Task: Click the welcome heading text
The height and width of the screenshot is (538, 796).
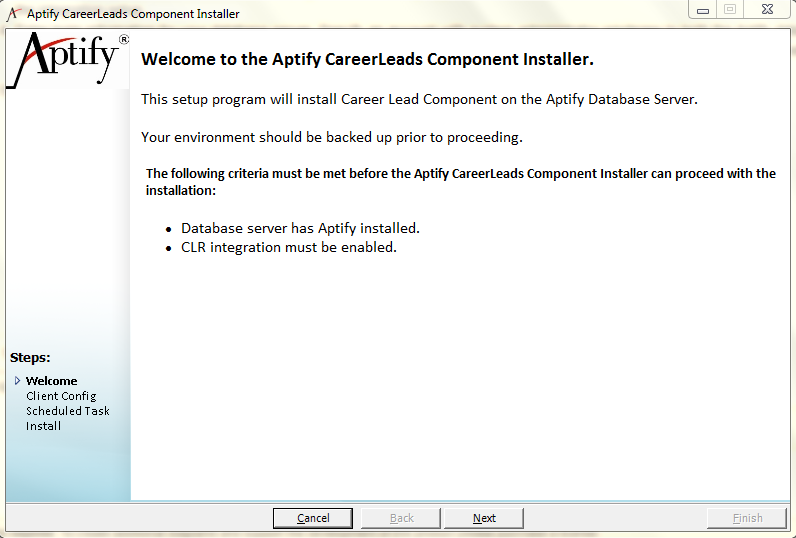Action: (368, 59)
